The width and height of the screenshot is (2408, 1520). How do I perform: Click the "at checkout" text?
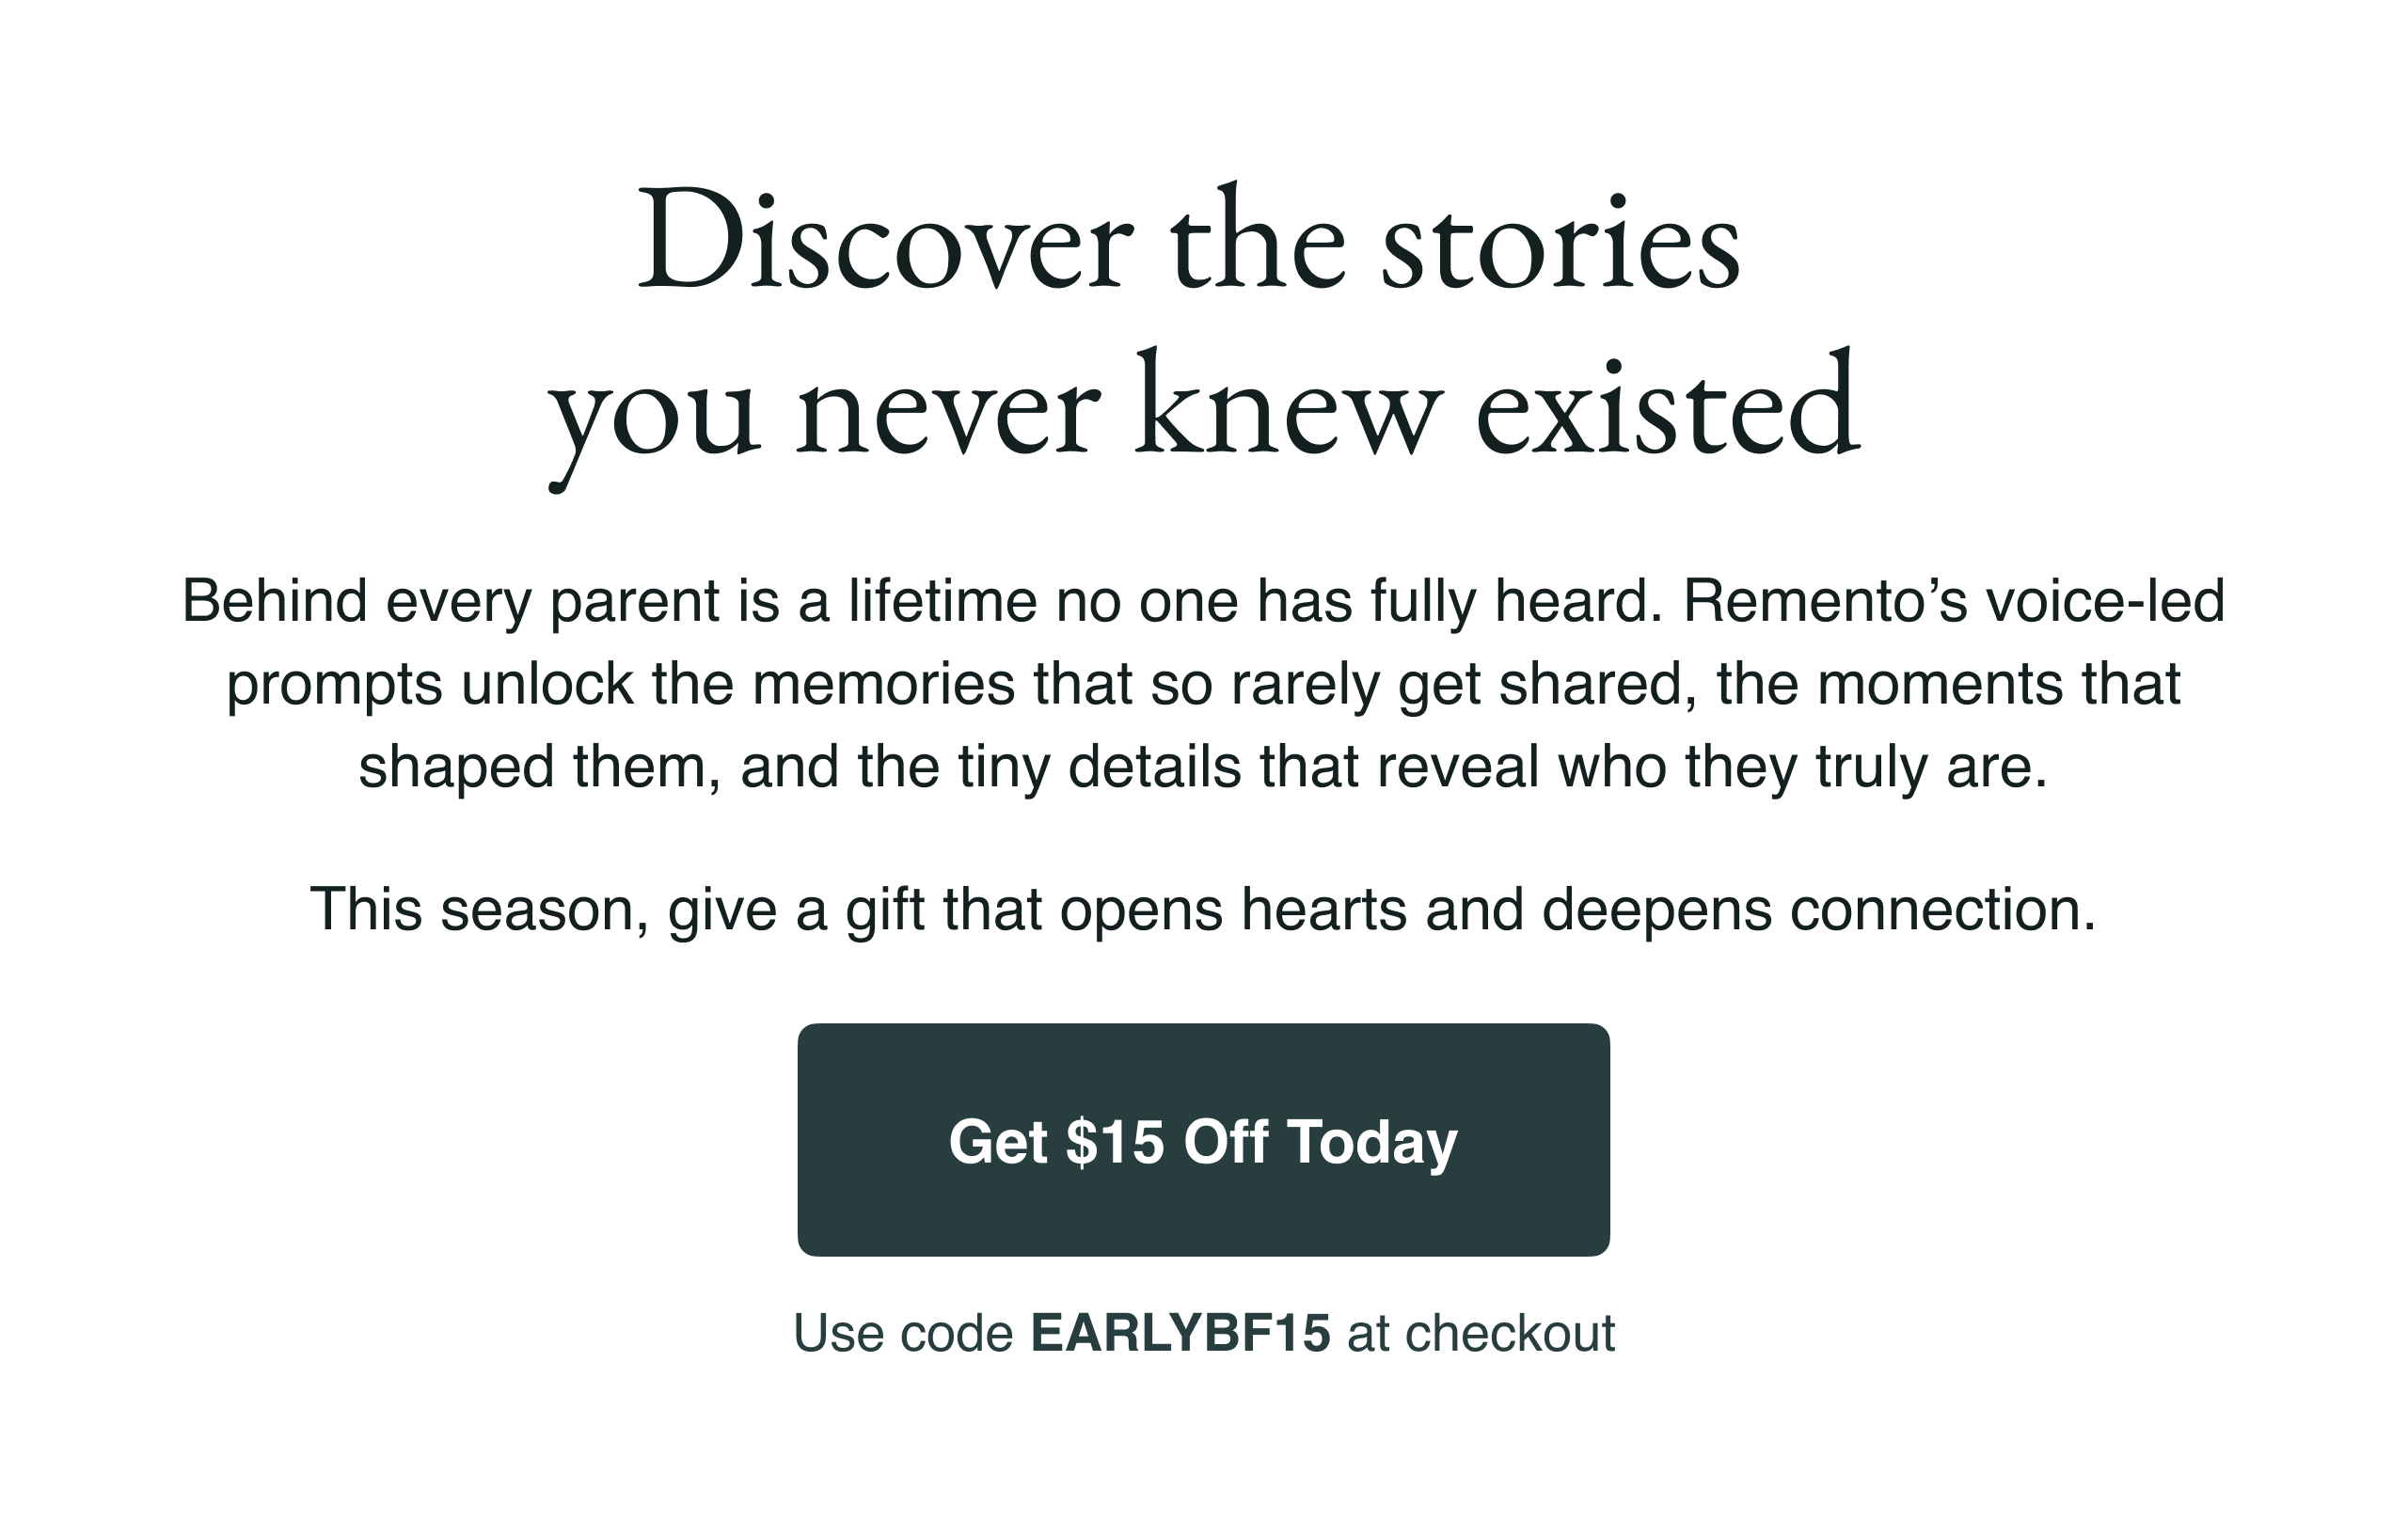pyautogui.click(x=1481, y=1333)
